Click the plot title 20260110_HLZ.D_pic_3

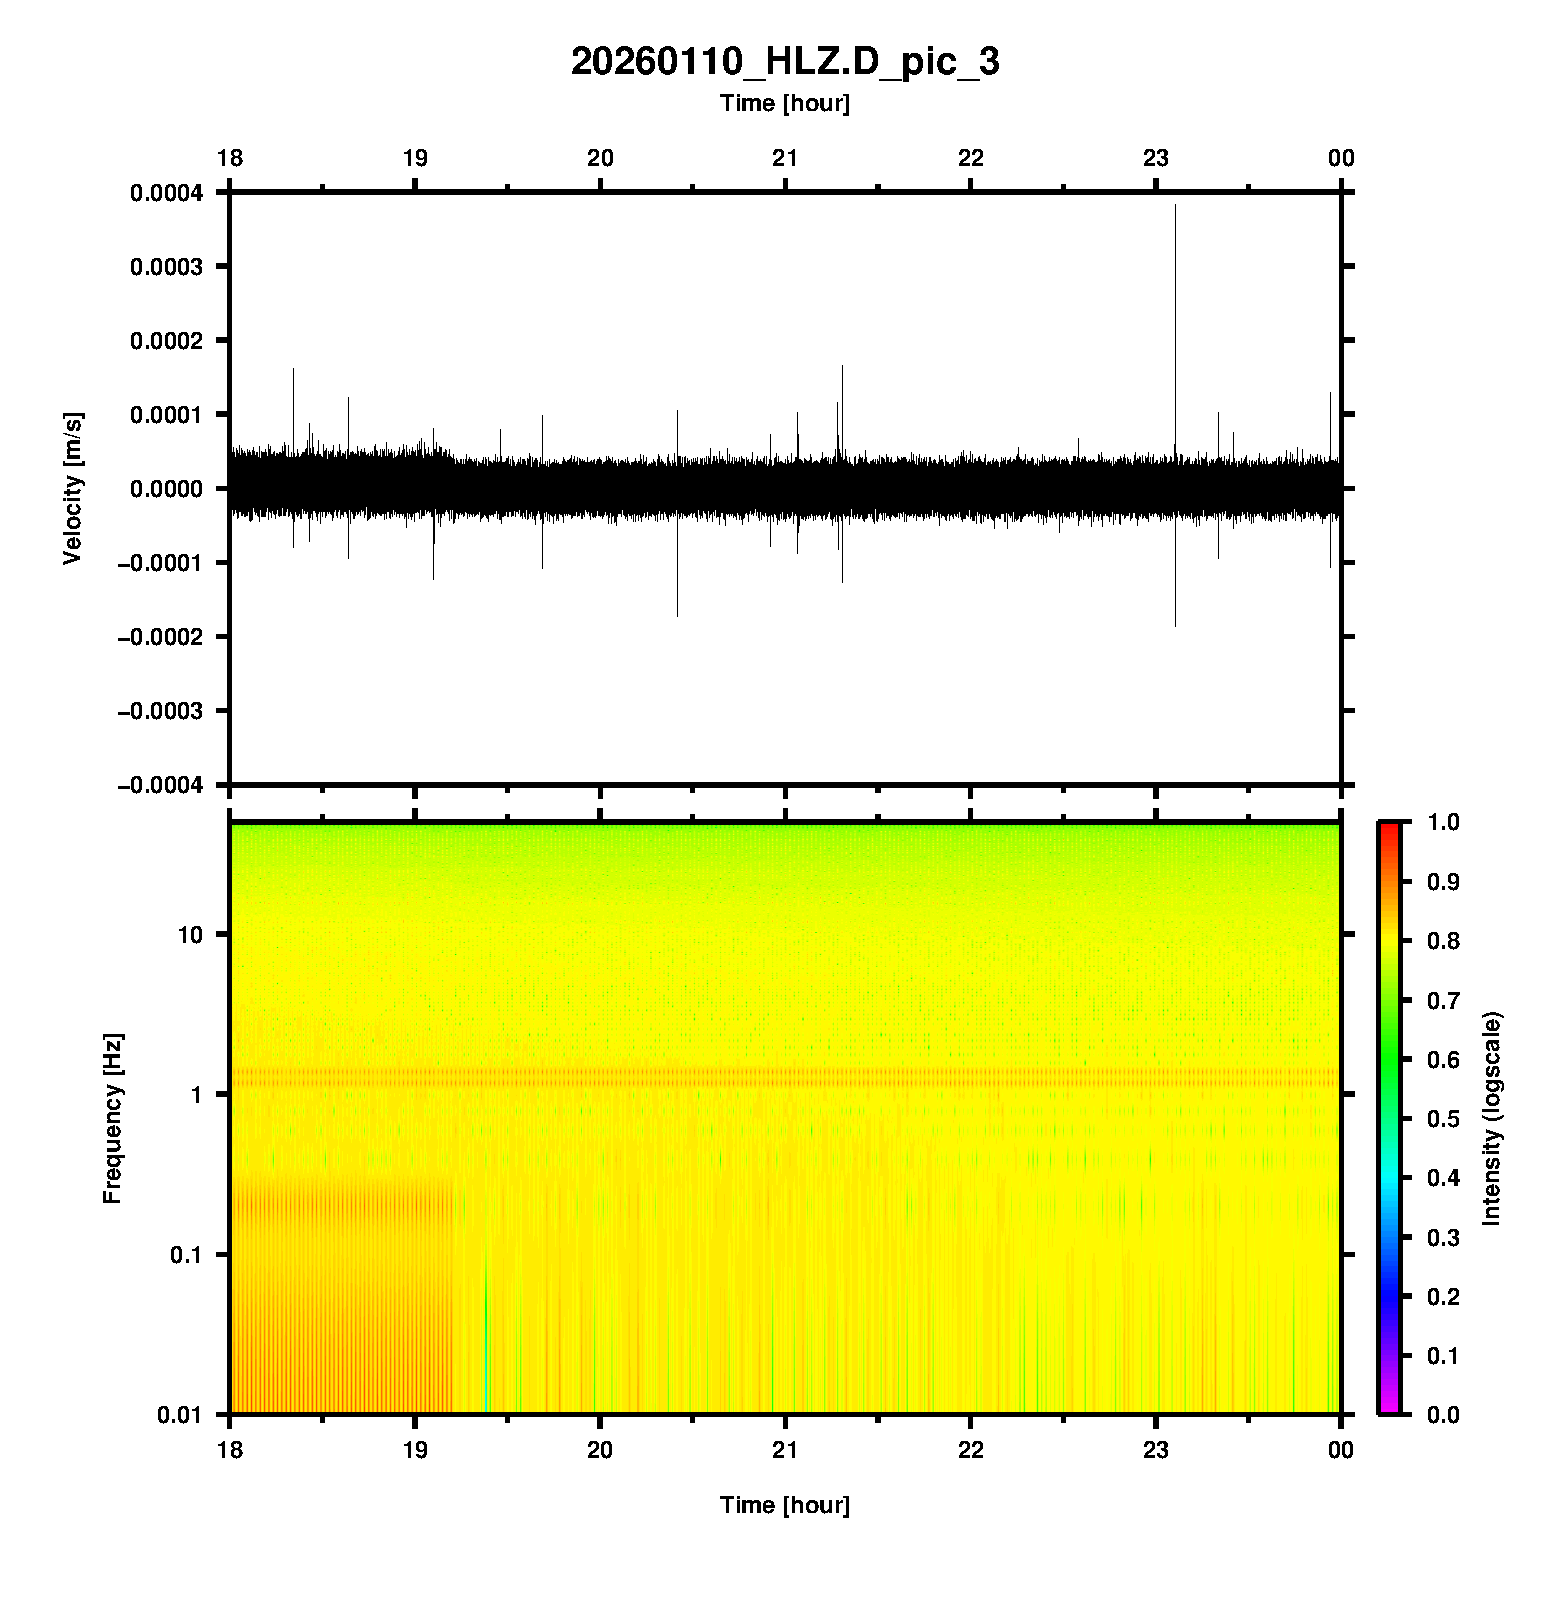(784, 62)
